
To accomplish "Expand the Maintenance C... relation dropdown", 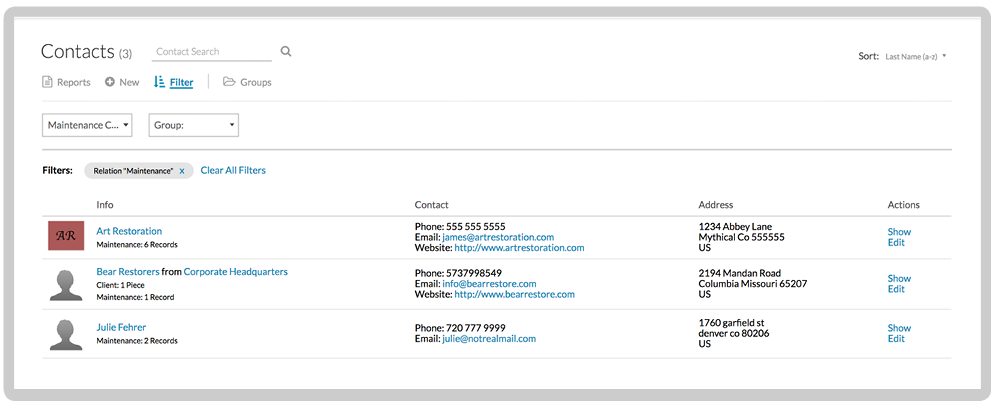I will 88,125.
